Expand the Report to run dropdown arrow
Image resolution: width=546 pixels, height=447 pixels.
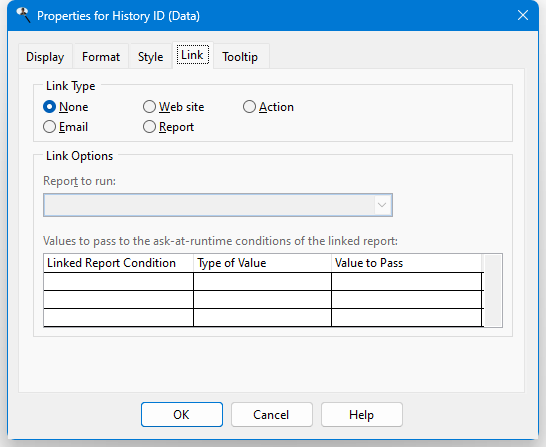point(382,205)
